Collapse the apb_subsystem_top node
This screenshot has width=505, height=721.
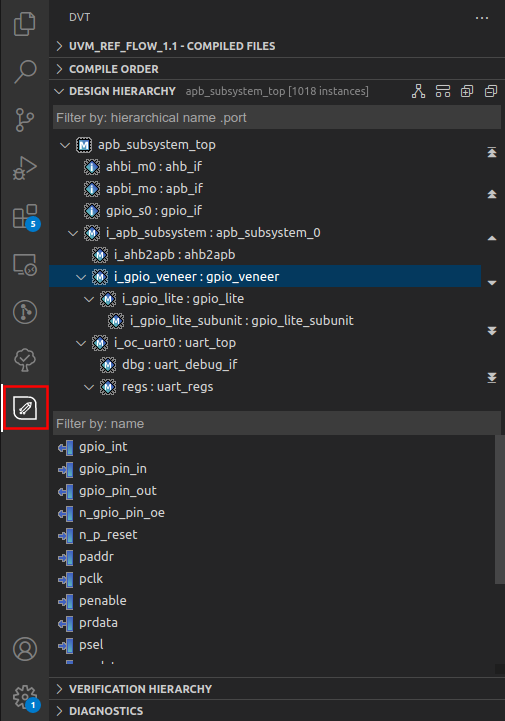pos(65,145)
